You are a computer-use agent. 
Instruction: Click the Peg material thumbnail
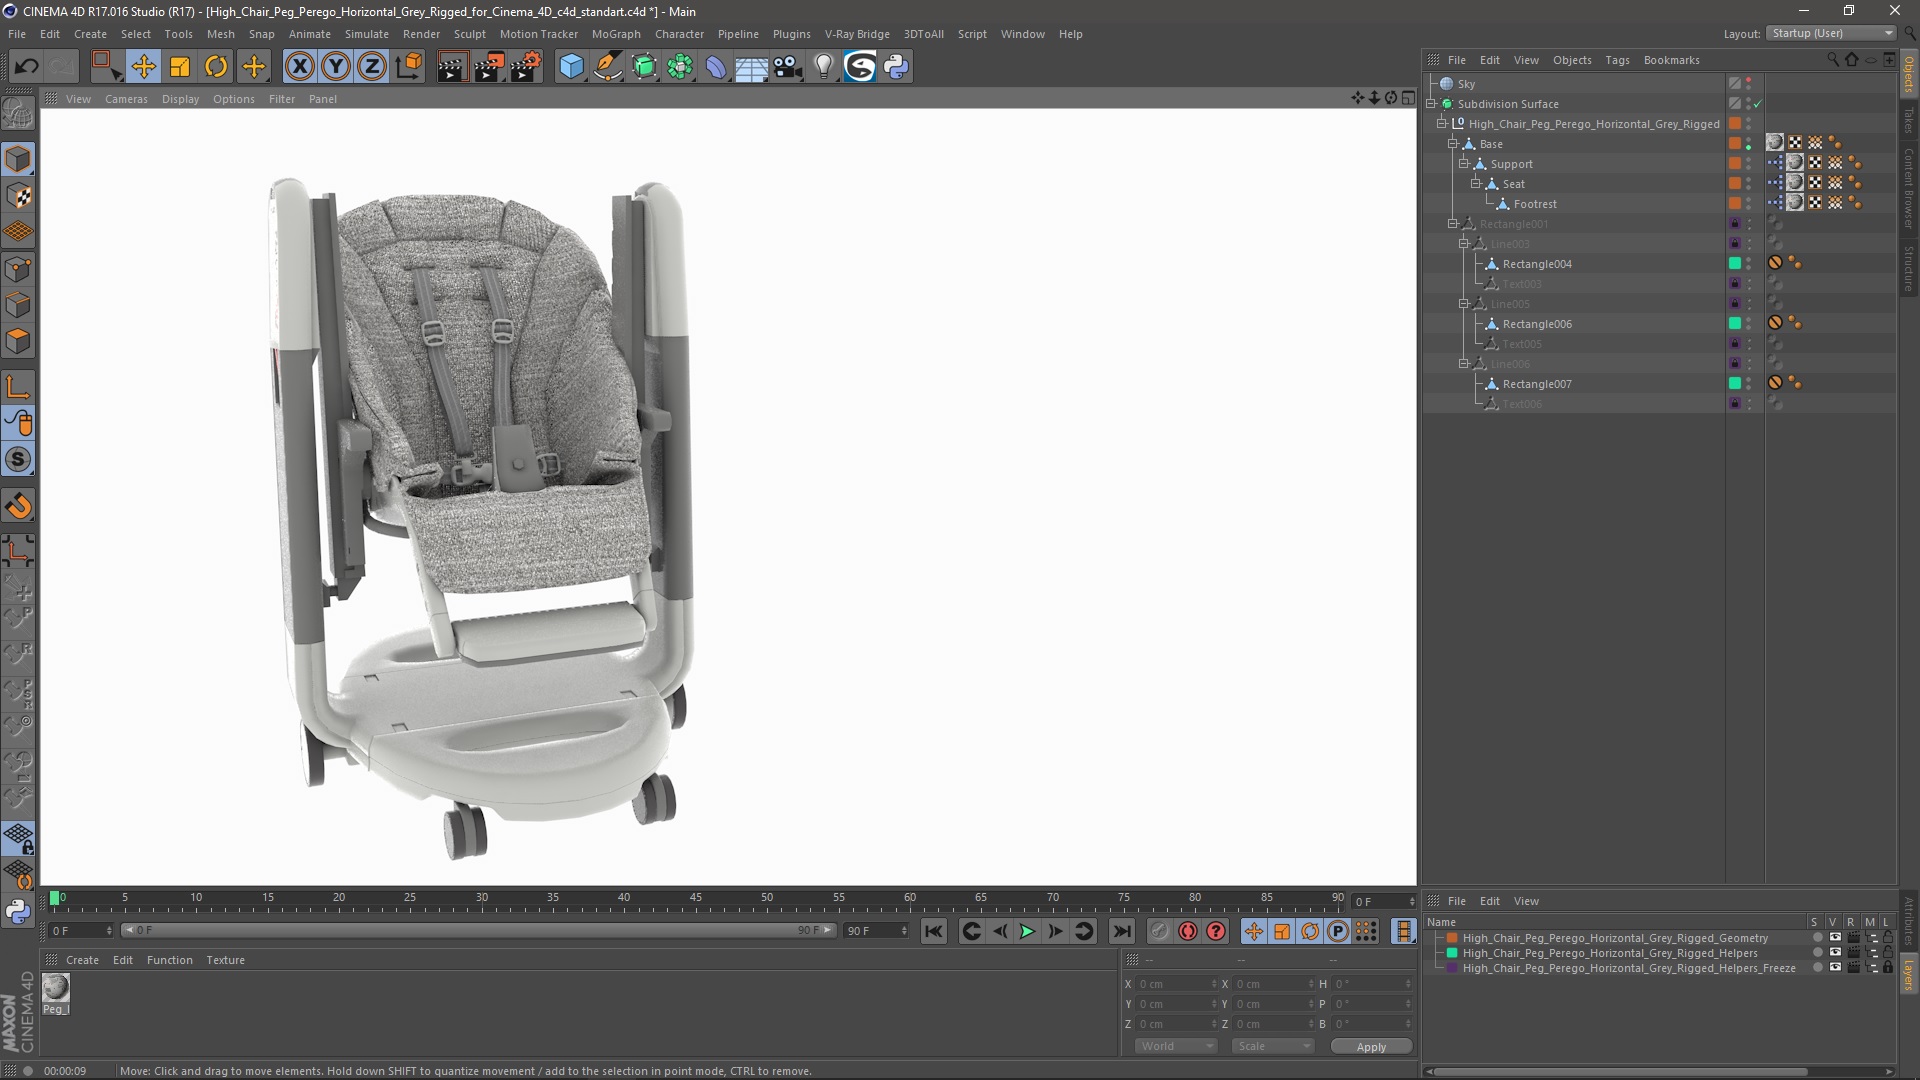[x=55, y=988]
